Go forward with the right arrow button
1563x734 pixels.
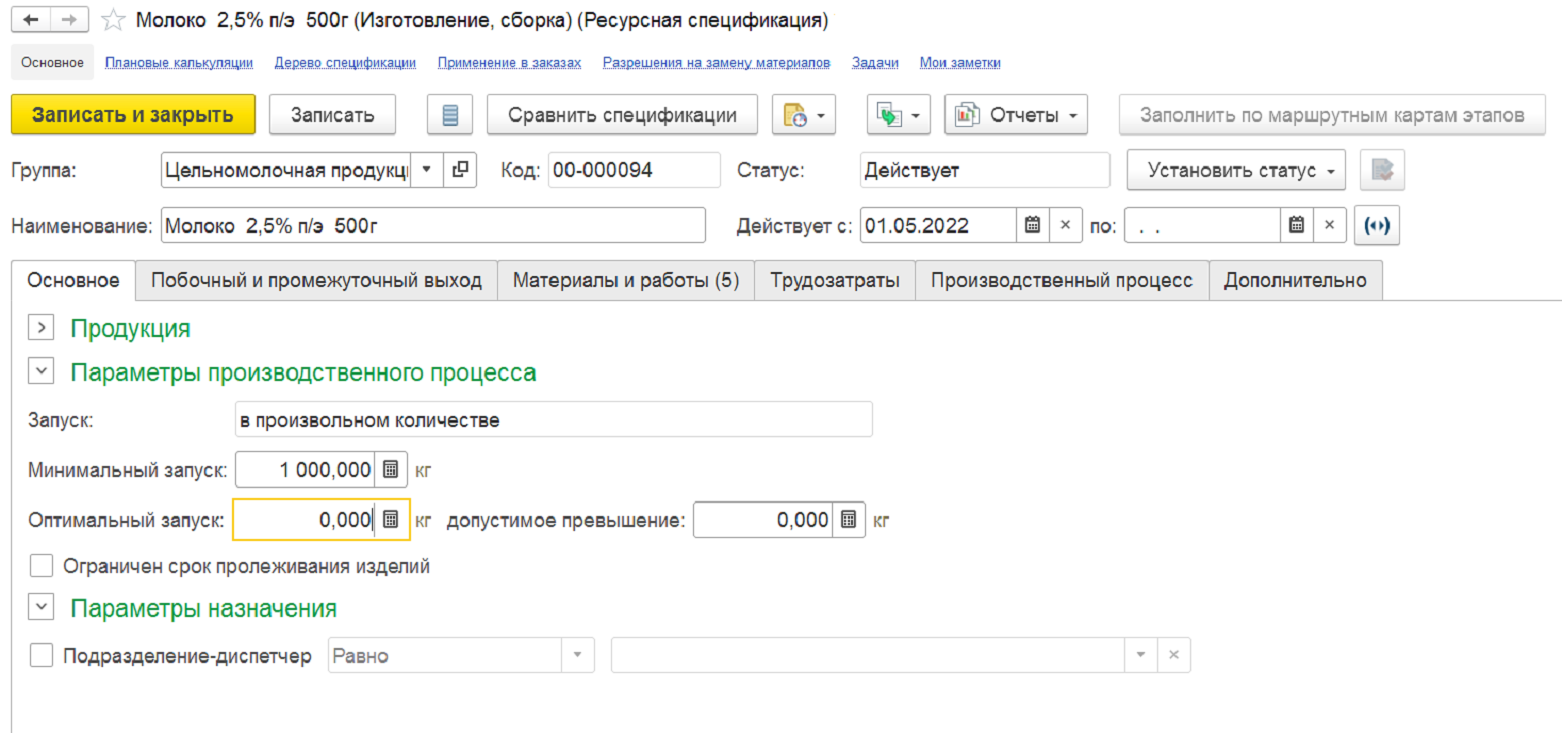click(69, 20)
